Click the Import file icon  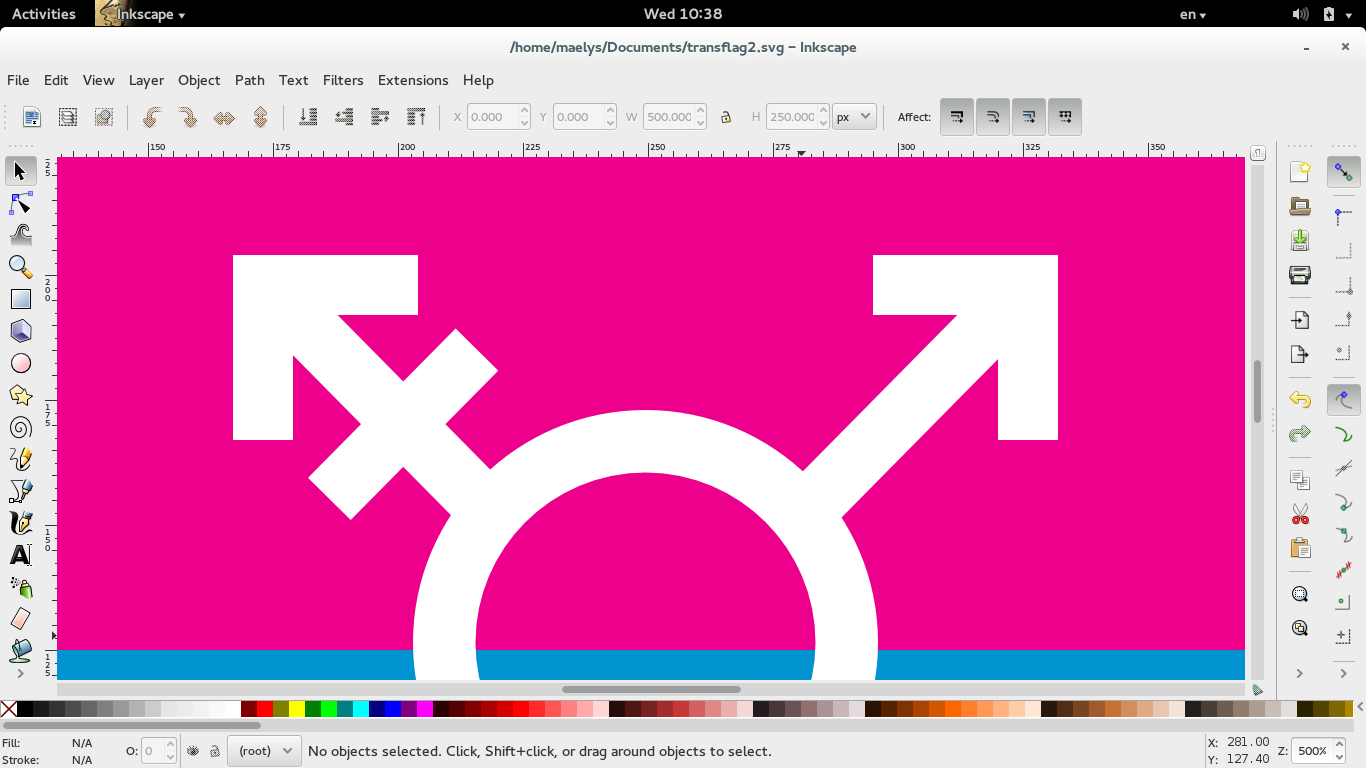[x=1300, y=320]
